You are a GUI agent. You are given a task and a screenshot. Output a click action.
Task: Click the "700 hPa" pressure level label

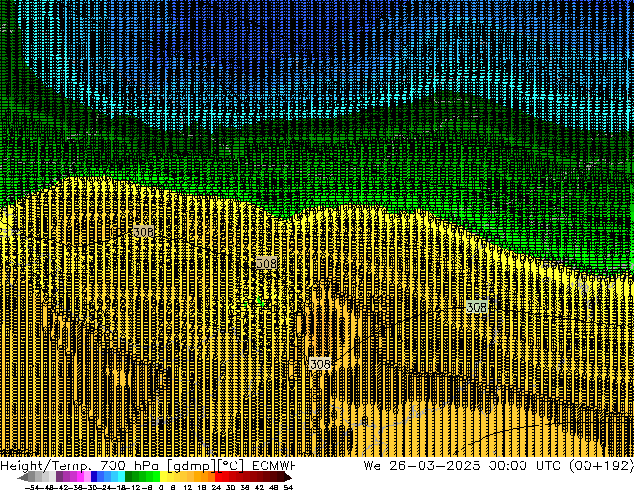click(129, 466)
